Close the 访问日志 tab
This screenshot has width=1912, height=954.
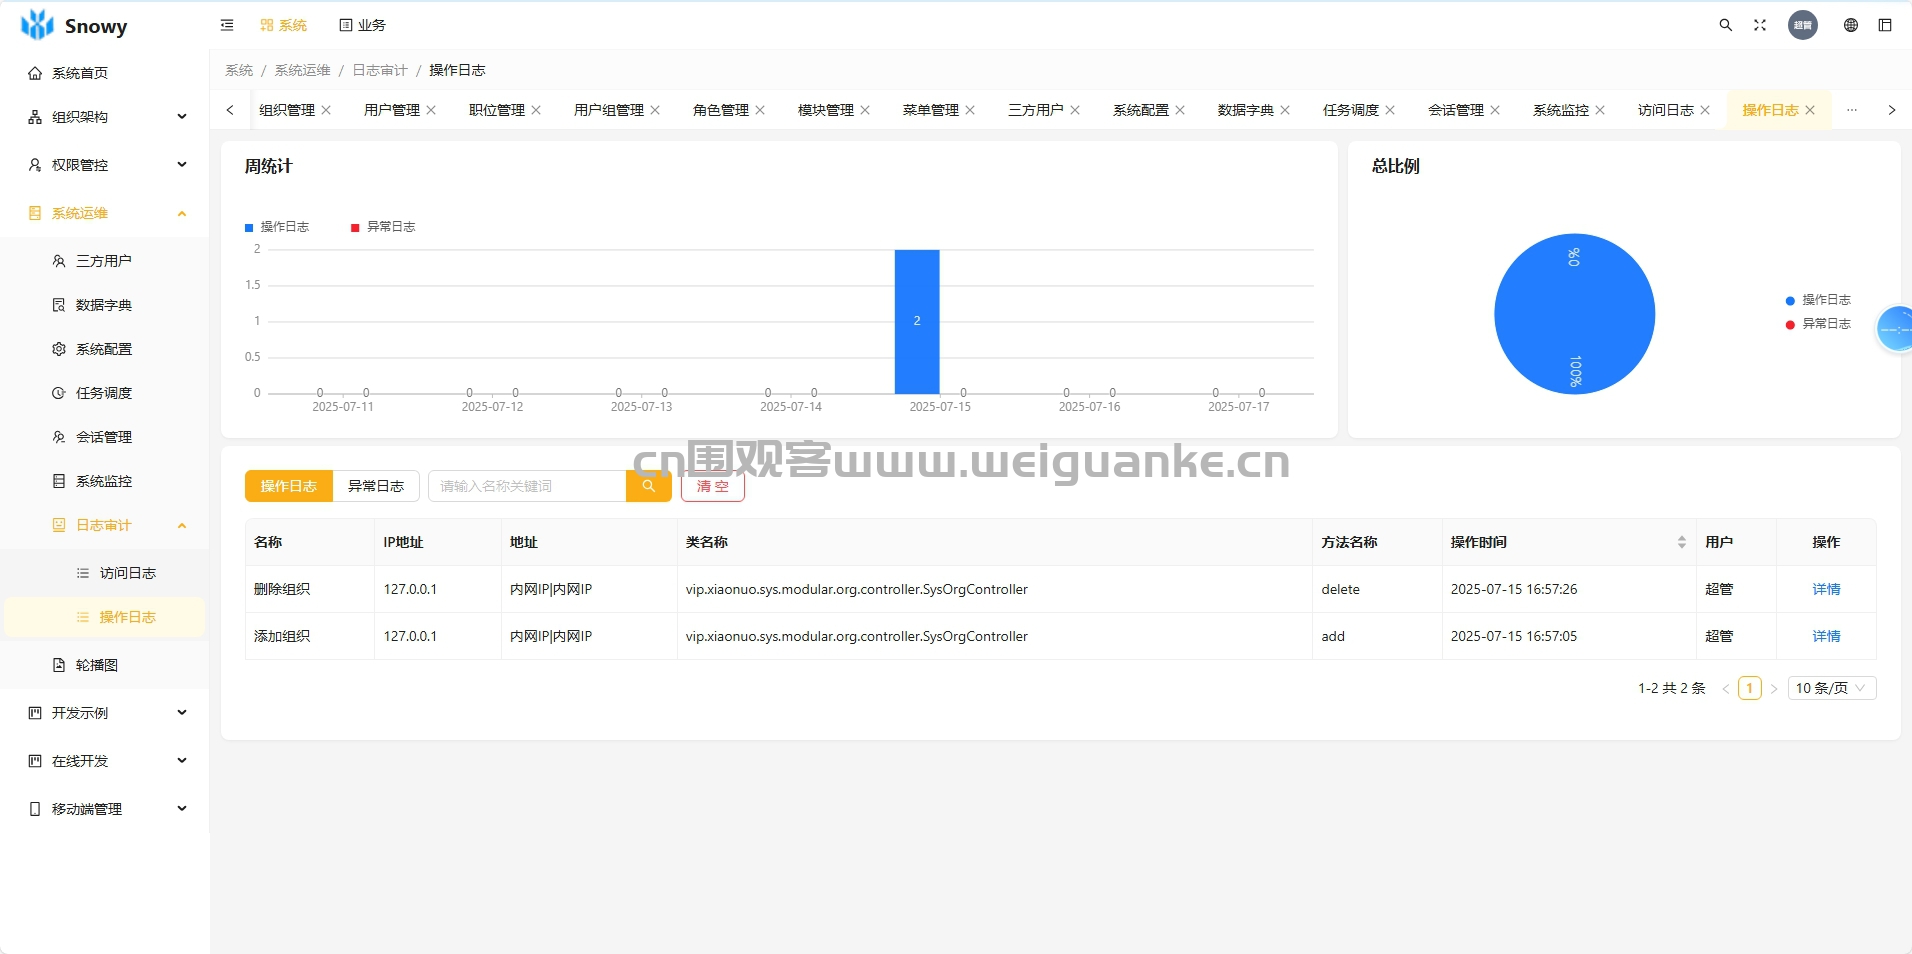1705,110
